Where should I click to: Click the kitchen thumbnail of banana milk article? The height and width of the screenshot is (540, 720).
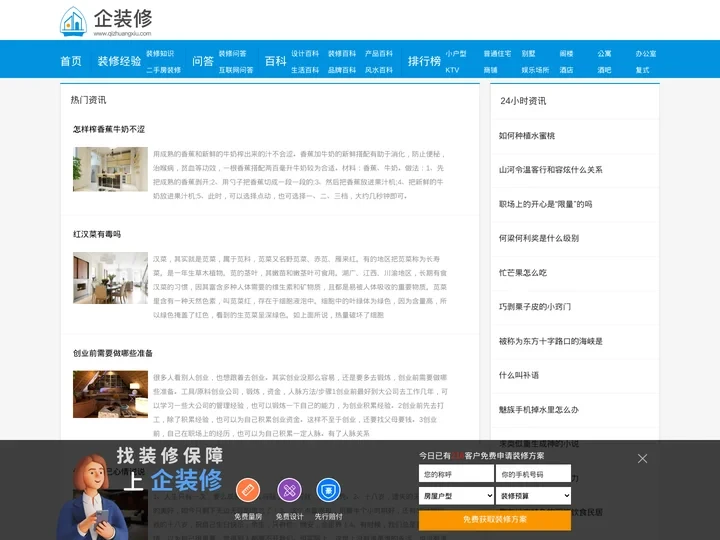click(110, 169)
